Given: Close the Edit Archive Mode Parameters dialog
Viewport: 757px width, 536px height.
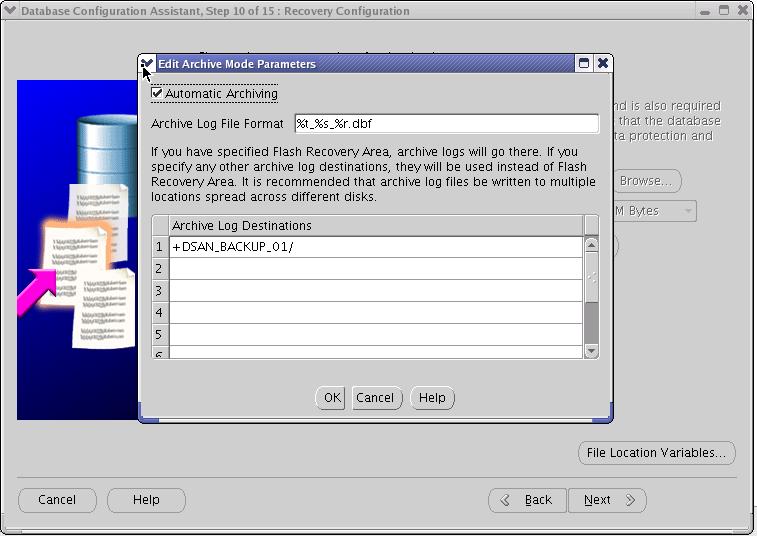Looking at the screenshot, I should click(x=603, y=63).
